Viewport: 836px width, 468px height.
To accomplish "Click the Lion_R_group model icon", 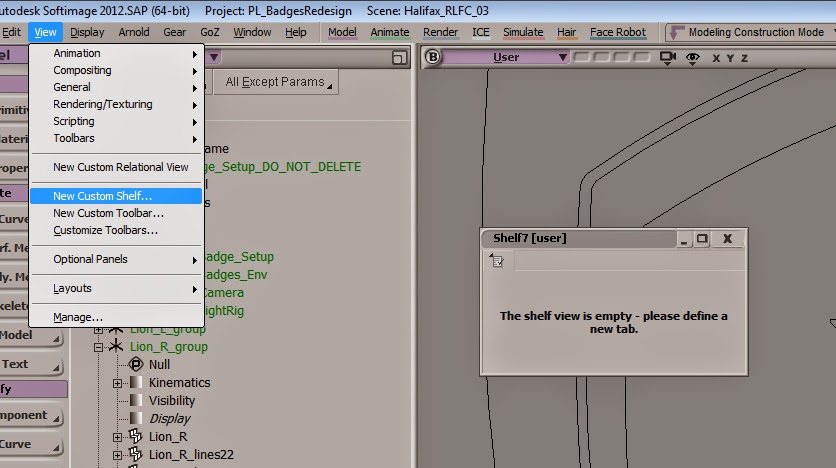I will pos(116,346).
